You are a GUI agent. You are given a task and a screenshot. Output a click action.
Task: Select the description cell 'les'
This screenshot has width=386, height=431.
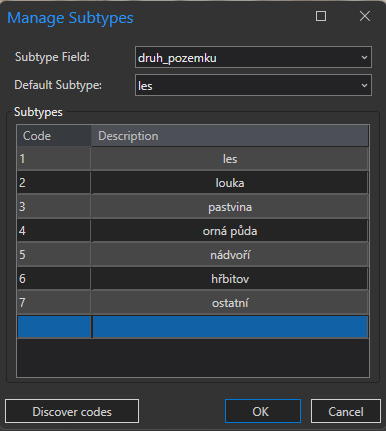tap(230, 159)
